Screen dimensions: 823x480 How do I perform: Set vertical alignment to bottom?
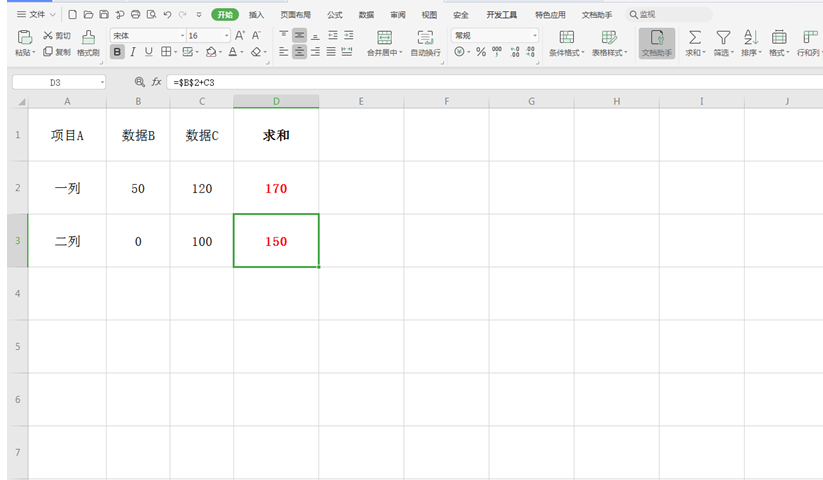tap(315, 35)
